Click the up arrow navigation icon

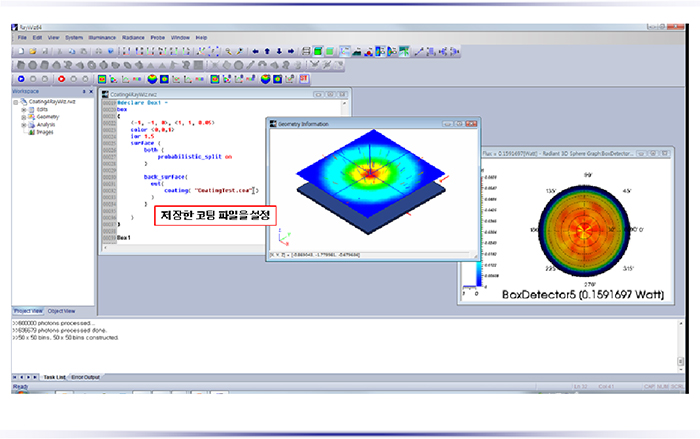pyautogui.click(x=266, y=50)
